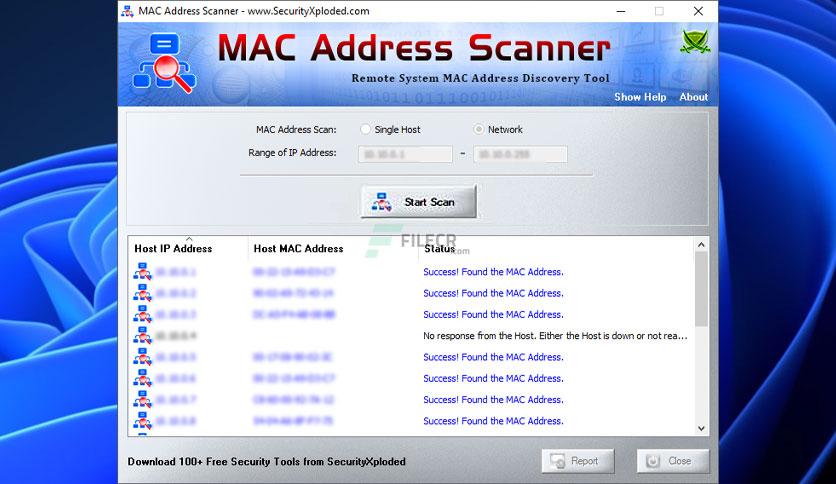836x484 pixels.
Task: Click the host icon in the first result row
Action: pyautogui.click(x=142, y=272)
